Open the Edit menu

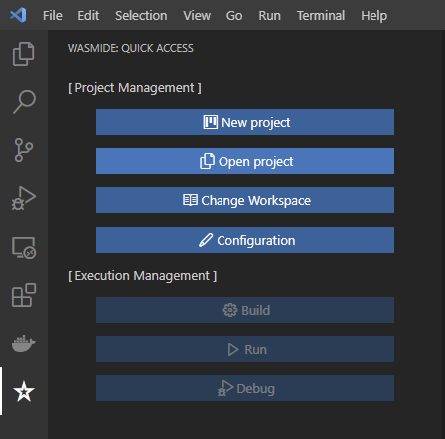click(x=88, y=16)
